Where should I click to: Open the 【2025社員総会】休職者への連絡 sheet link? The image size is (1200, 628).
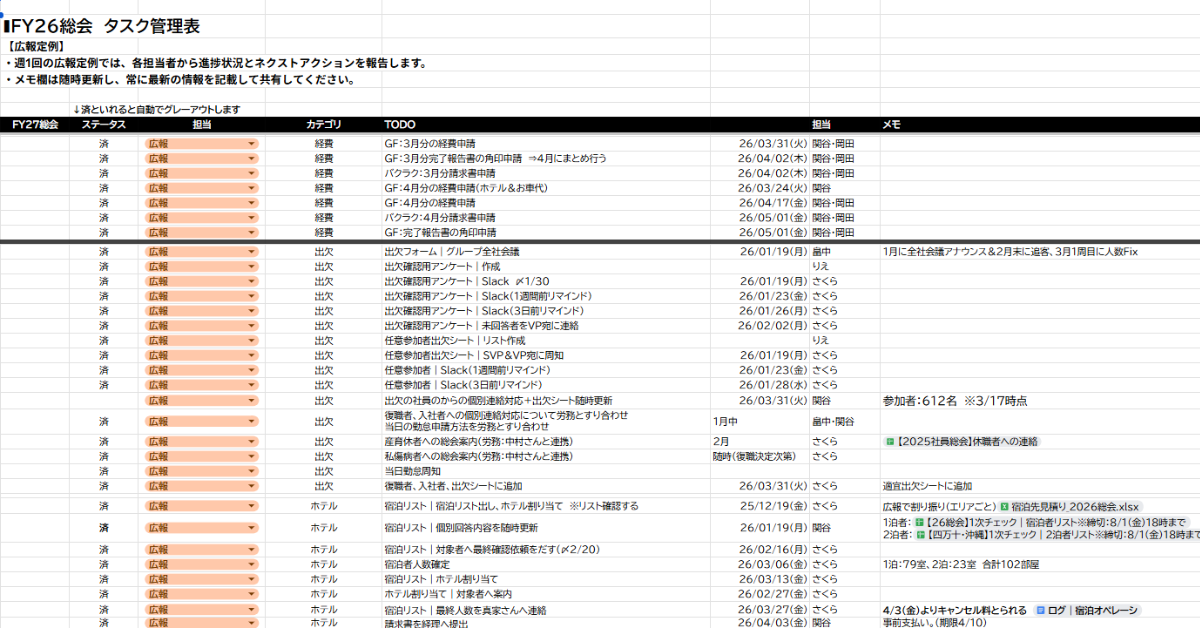click(x=961, y=441)
